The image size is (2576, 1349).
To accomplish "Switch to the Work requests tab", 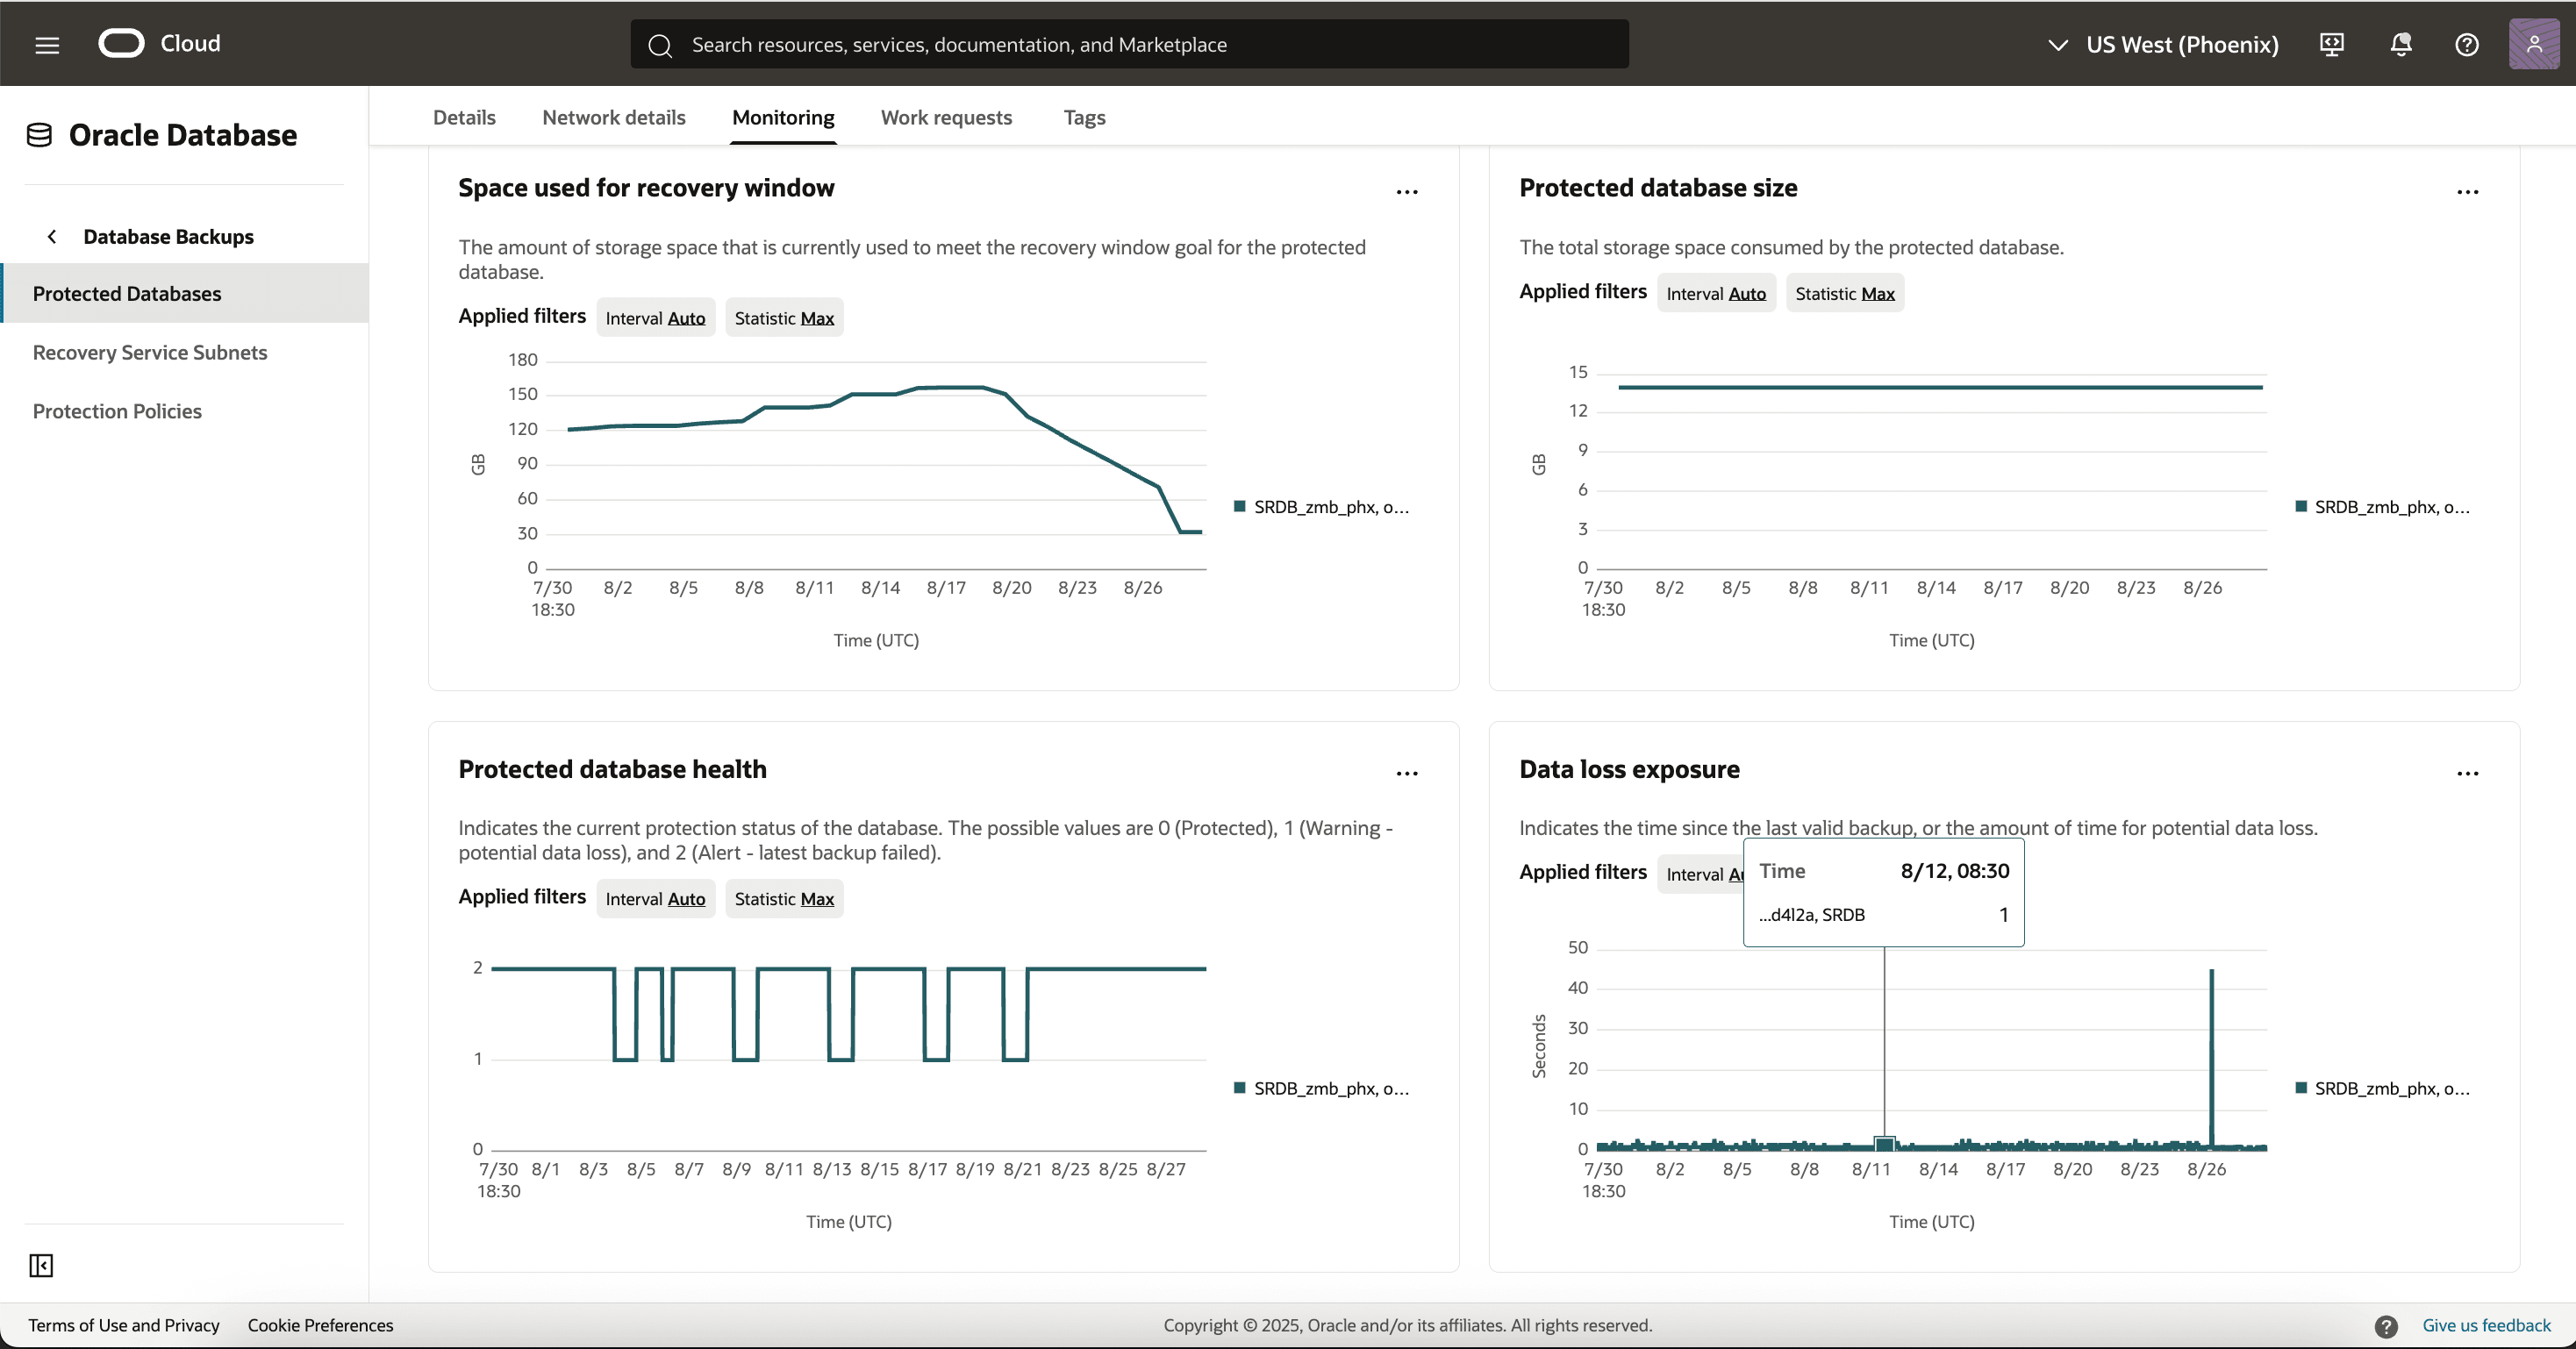I will pyautogui.click(x=945, y=117).
